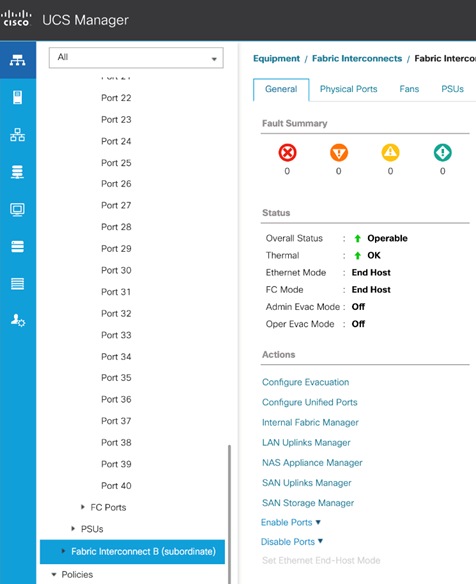This screenshot has width=476, height=584.
Task: Open the All filter dropdown
Action: click(x=136, y=58)
